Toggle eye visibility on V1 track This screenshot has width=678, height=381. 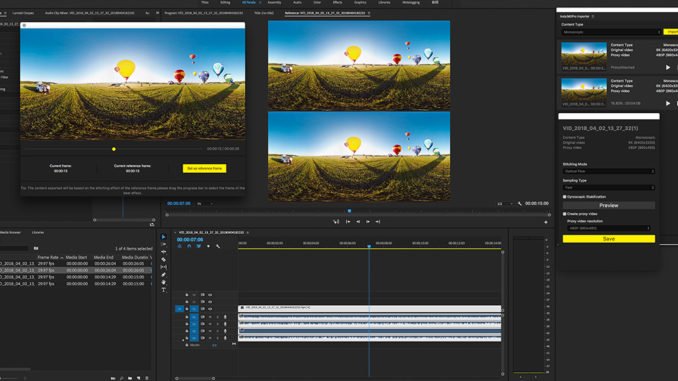click(210, 309)
